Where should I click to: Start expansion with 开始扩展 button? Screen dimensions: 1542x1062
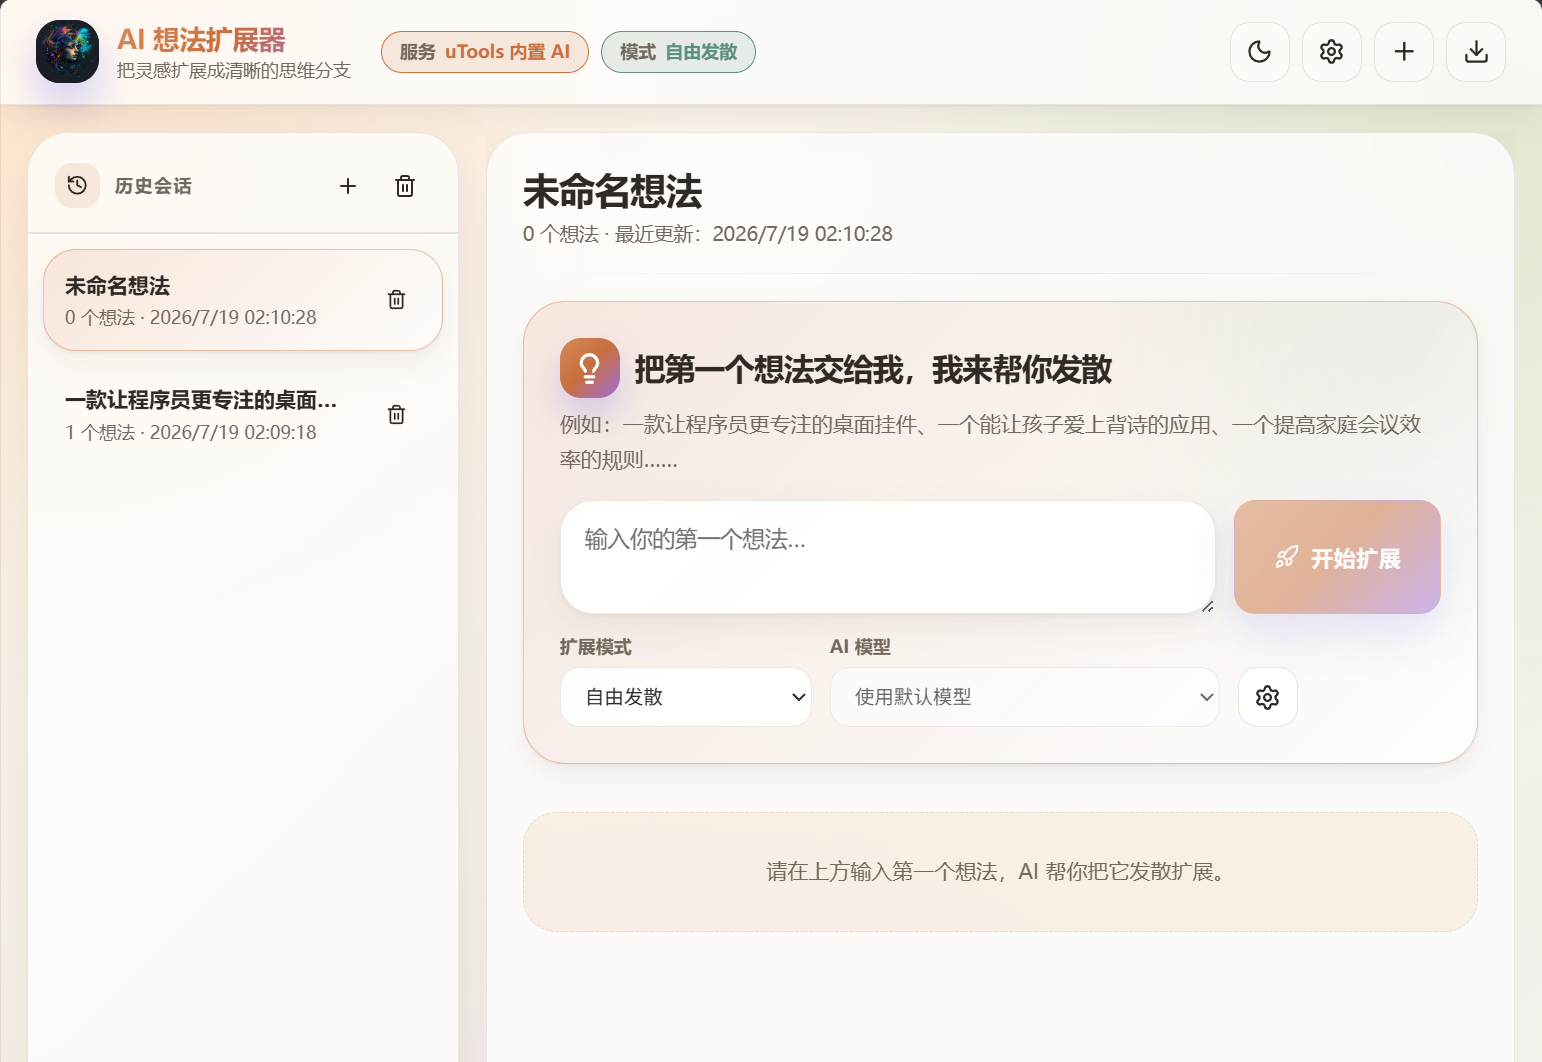point(1337,557)
